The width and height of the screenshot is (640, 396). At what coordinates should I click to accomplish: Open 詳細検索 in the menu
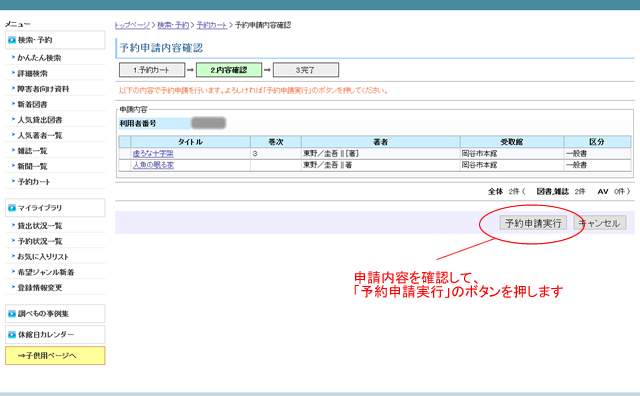point(32,73)
